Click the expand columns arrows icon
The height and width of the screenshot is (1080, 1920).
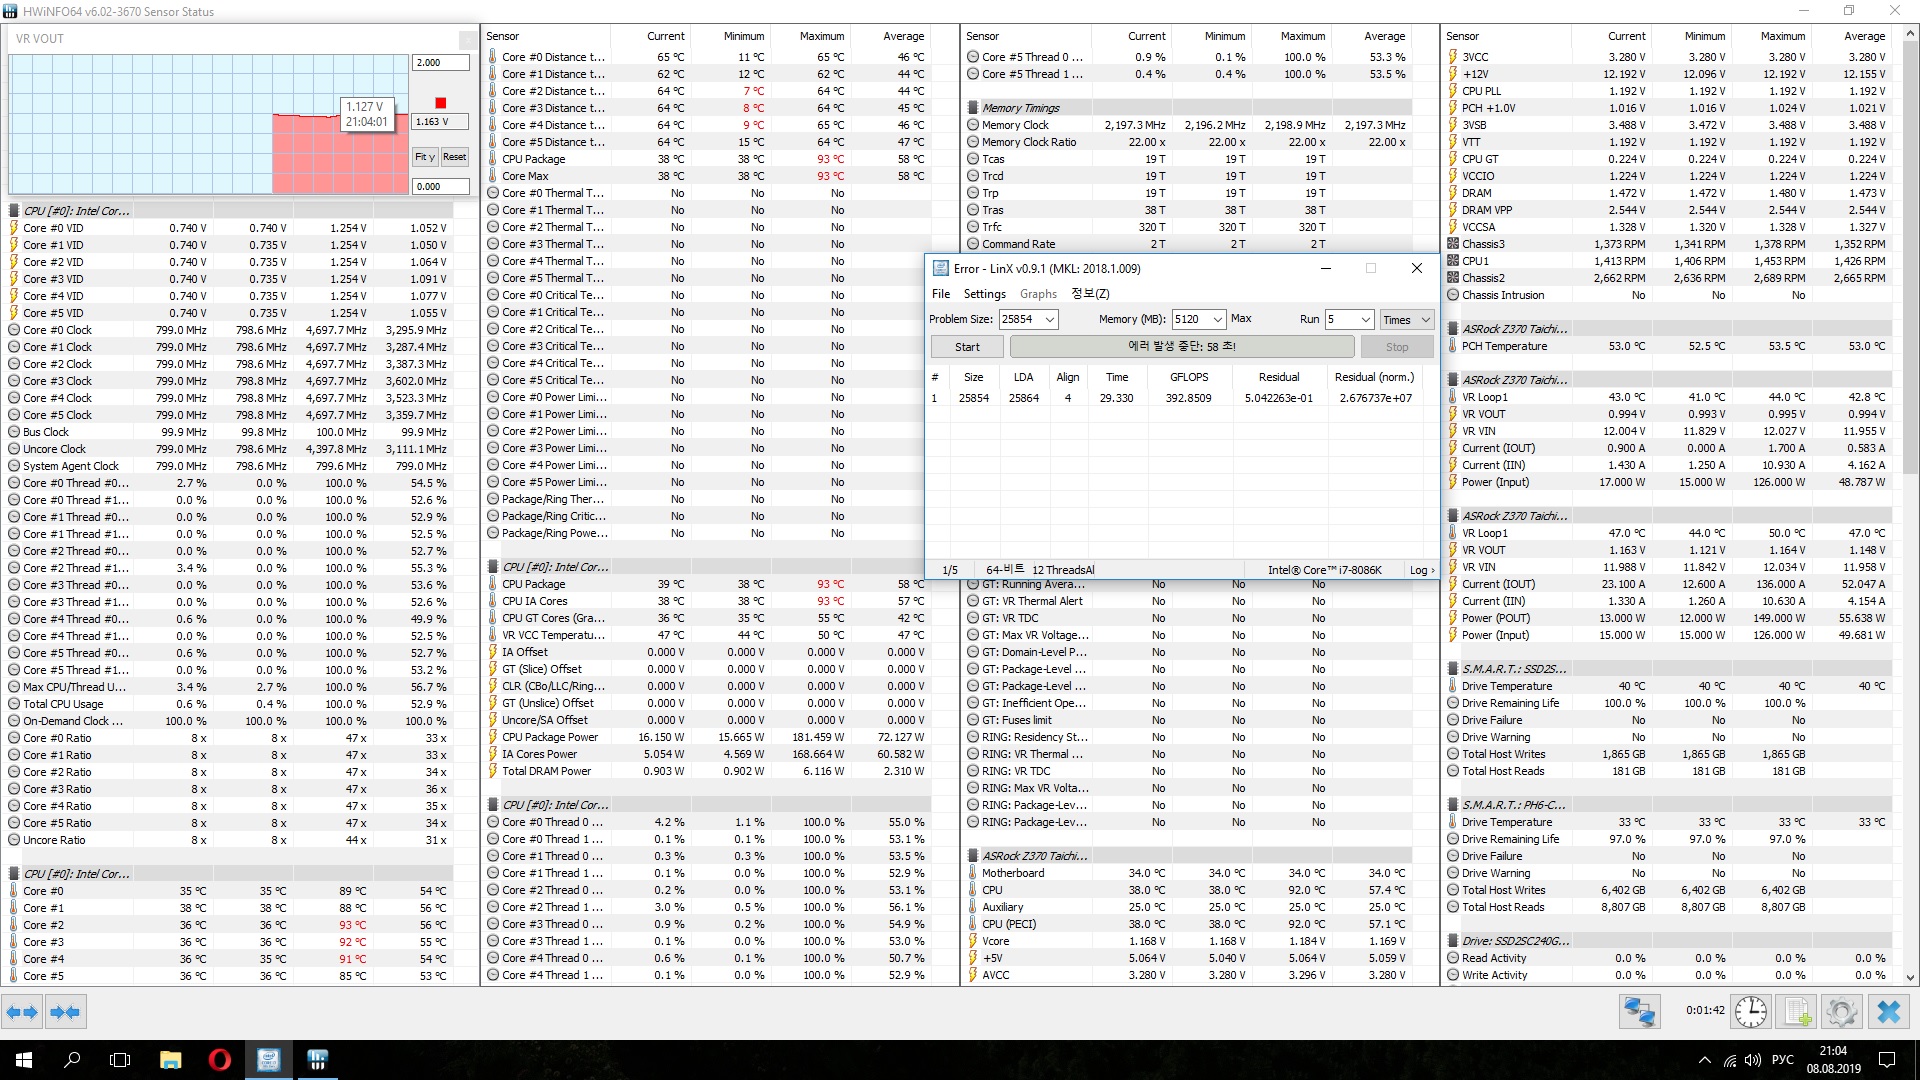coord(23,1012)
